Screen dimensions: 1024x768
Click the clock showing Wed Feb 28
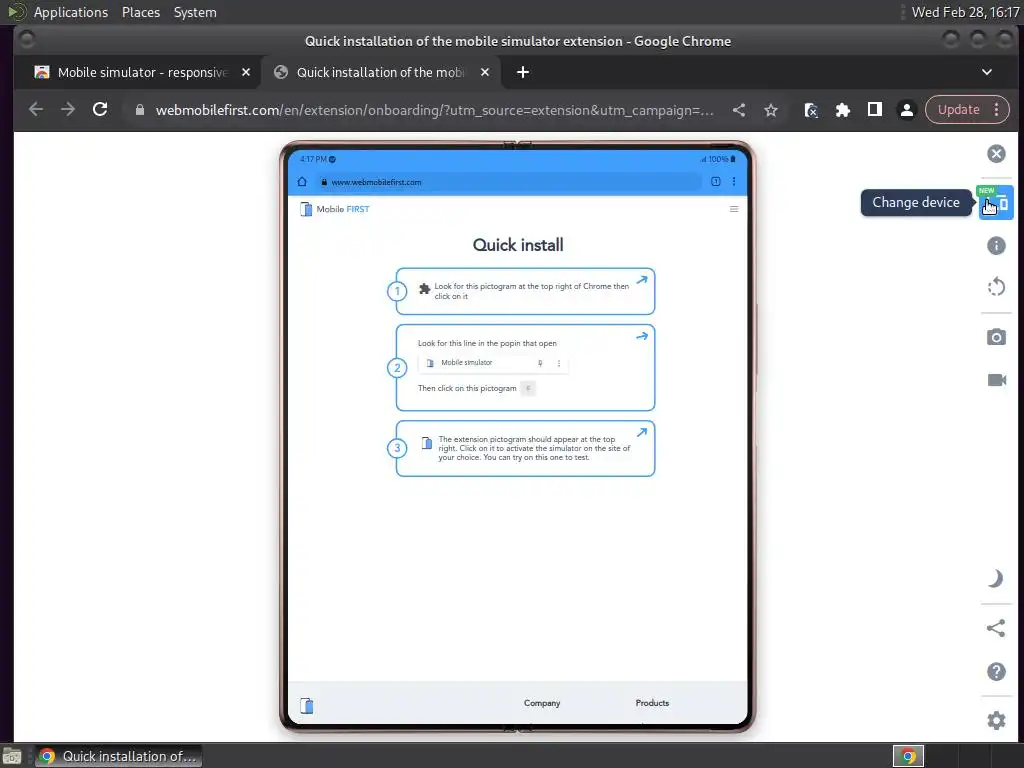point(965,12)
